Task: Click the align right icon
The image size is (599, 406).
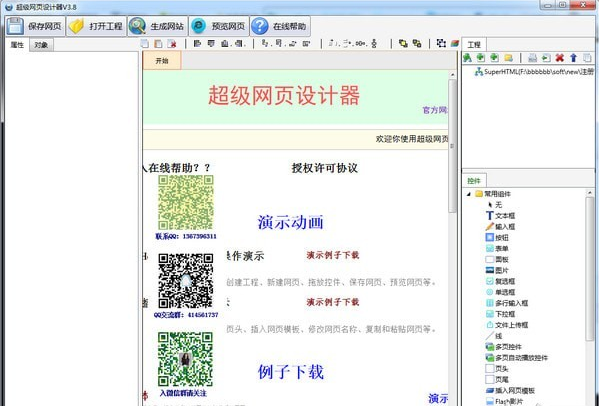Action: (239, 44)
